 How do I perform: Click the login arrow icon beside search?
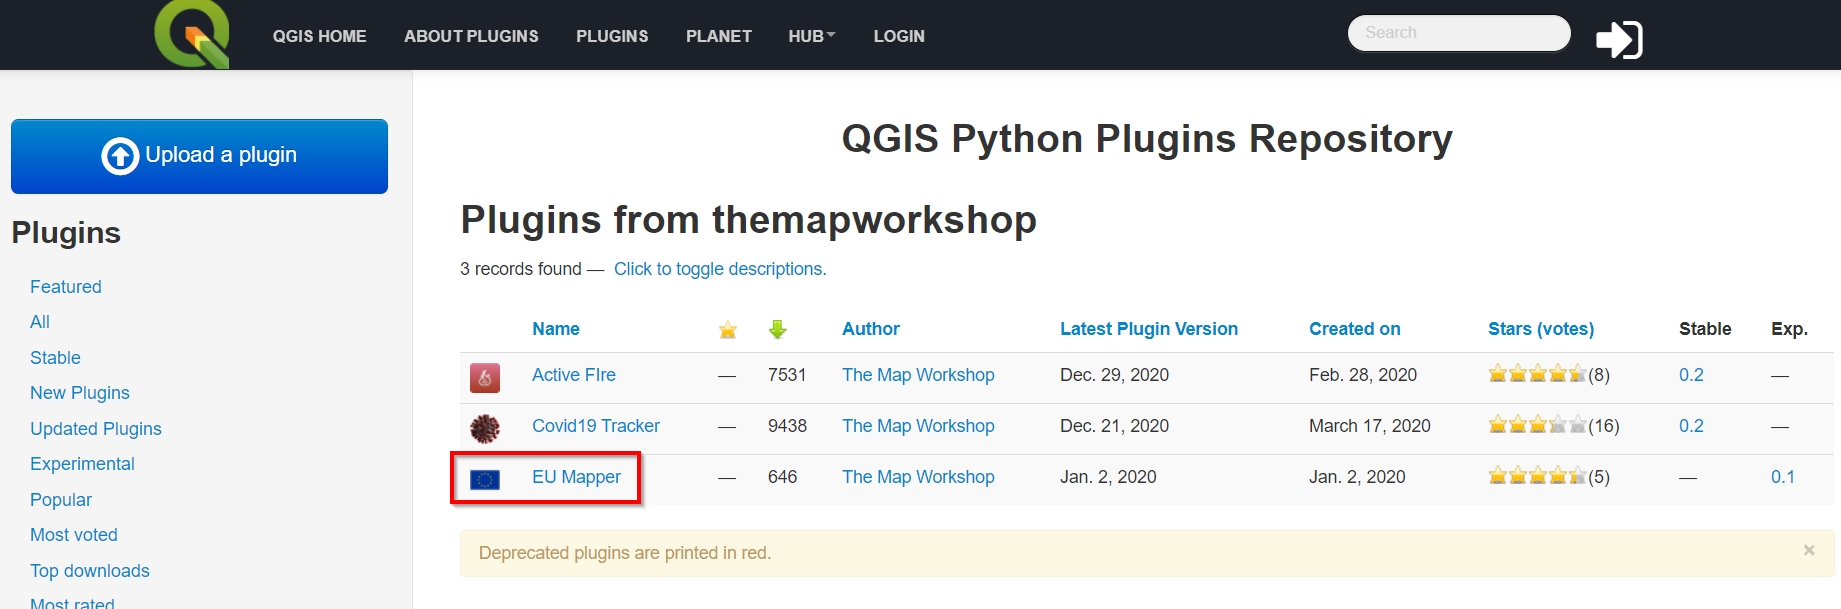click(x=1618, y=39)
